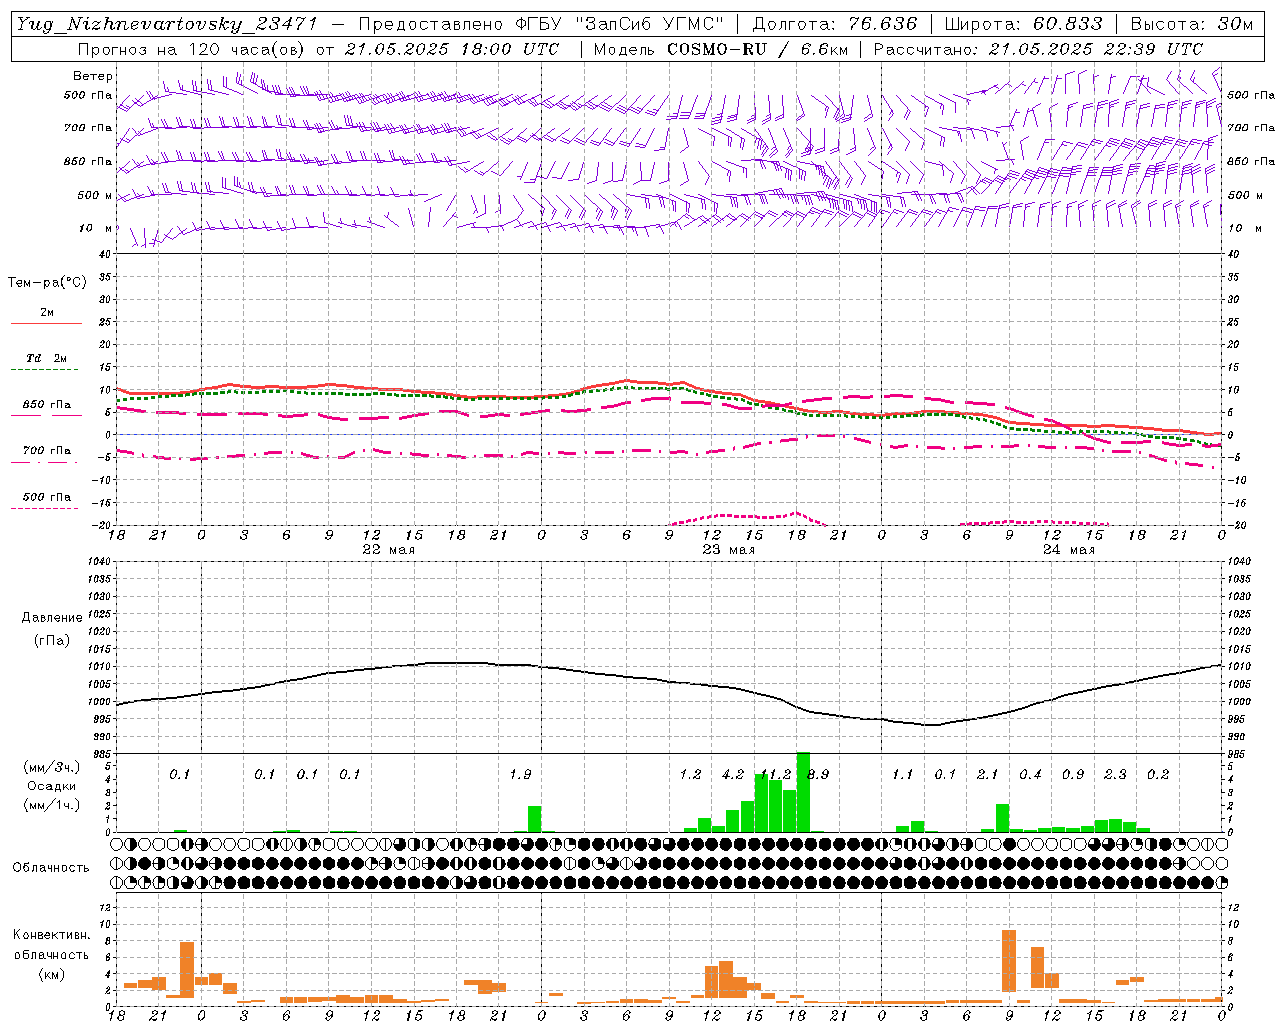Image resolution: width=1280 pixels, height=1024 pixels.
Task: Click the Облачность panel label
Action: tap(51, 868)
